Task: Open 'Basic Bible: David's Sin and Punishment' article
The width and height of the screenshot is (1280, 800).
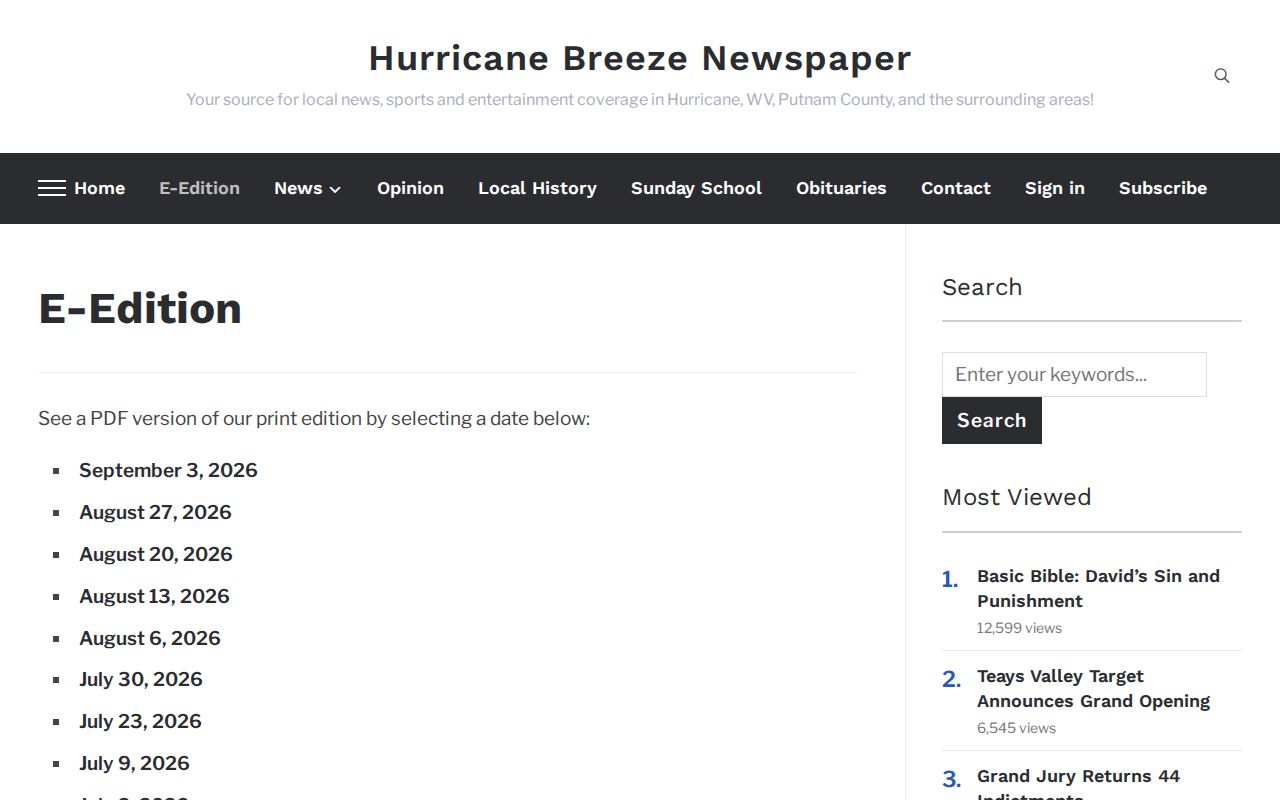Action: pos(1098,588)
